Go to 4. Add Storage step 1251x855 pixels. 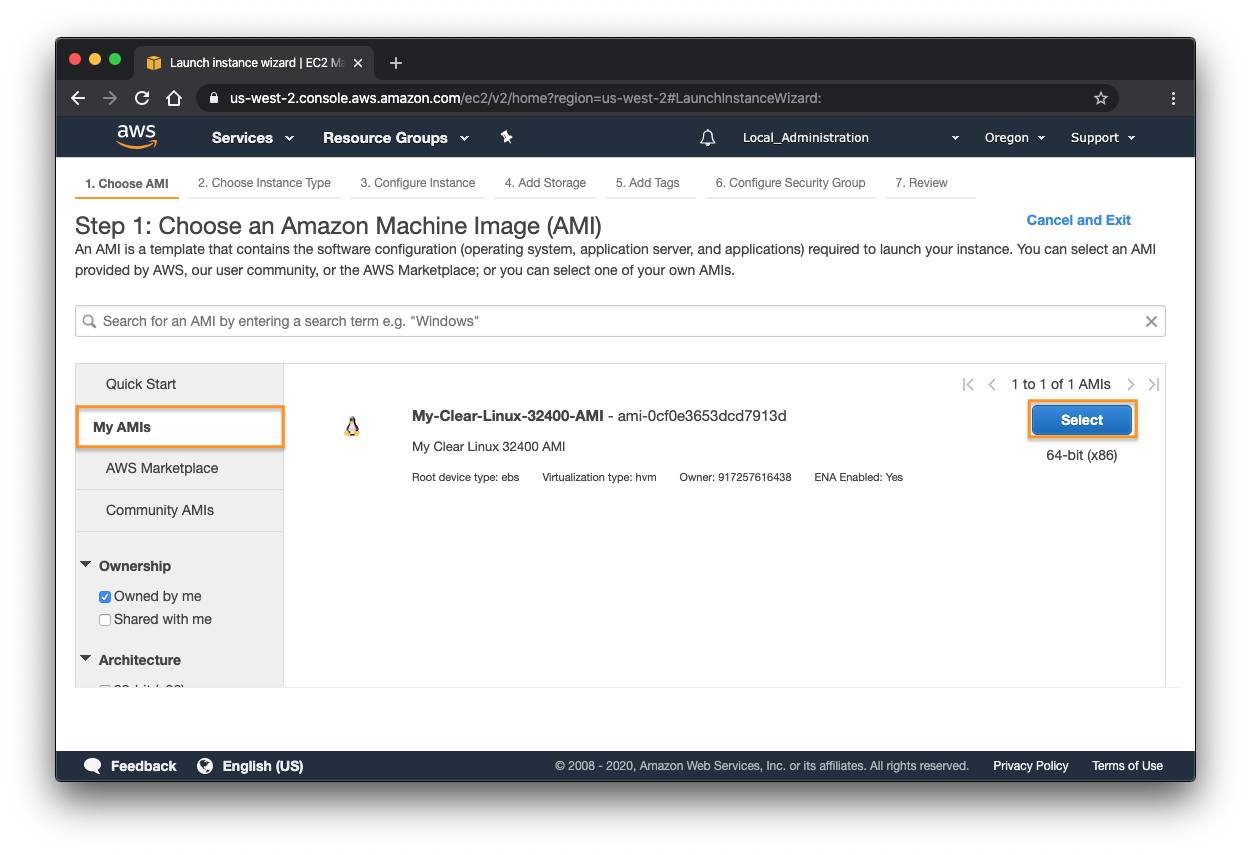click(x=545, y=183)
